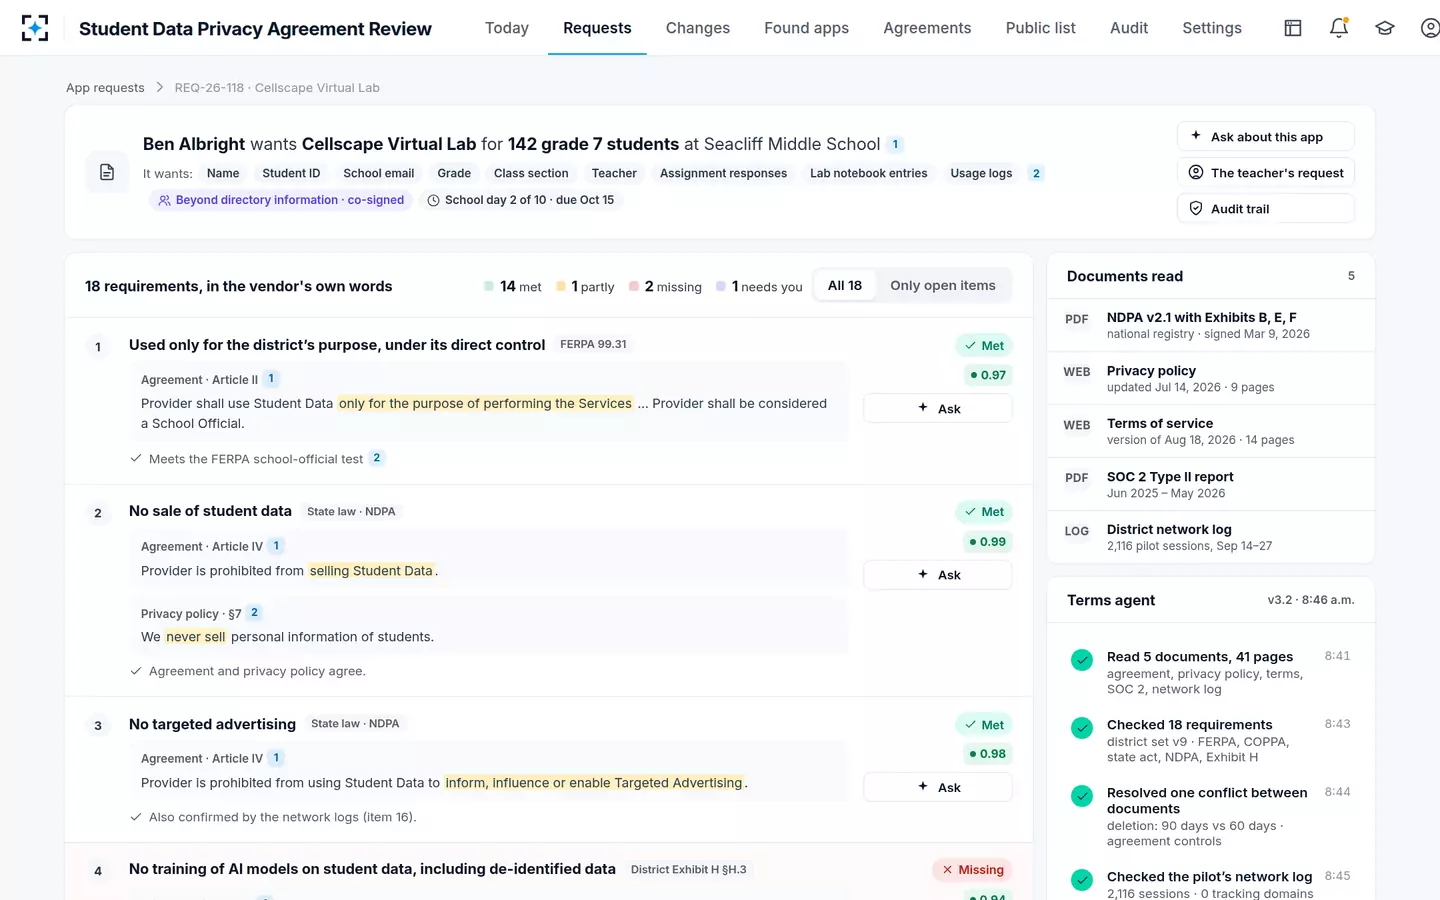Open the SOC 2 Type II report

point(1211,484)
